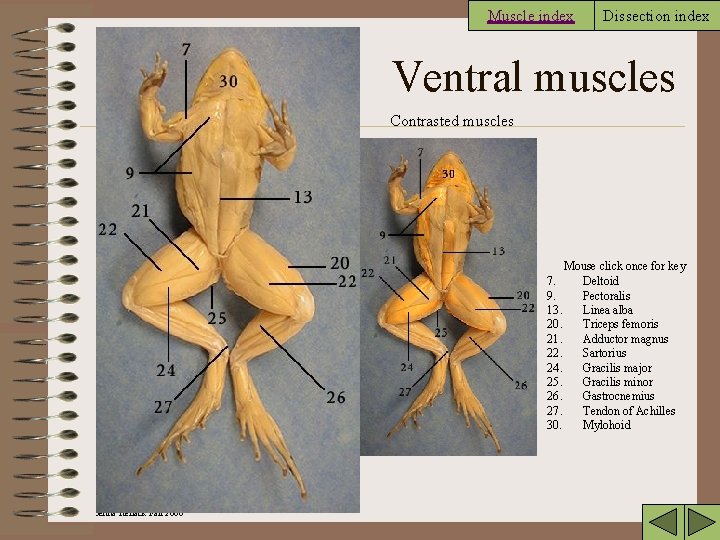Select key entry '27. Tendon of Achilles'
Viewport: 720px width, 540px height.
(x=611, y=411)
